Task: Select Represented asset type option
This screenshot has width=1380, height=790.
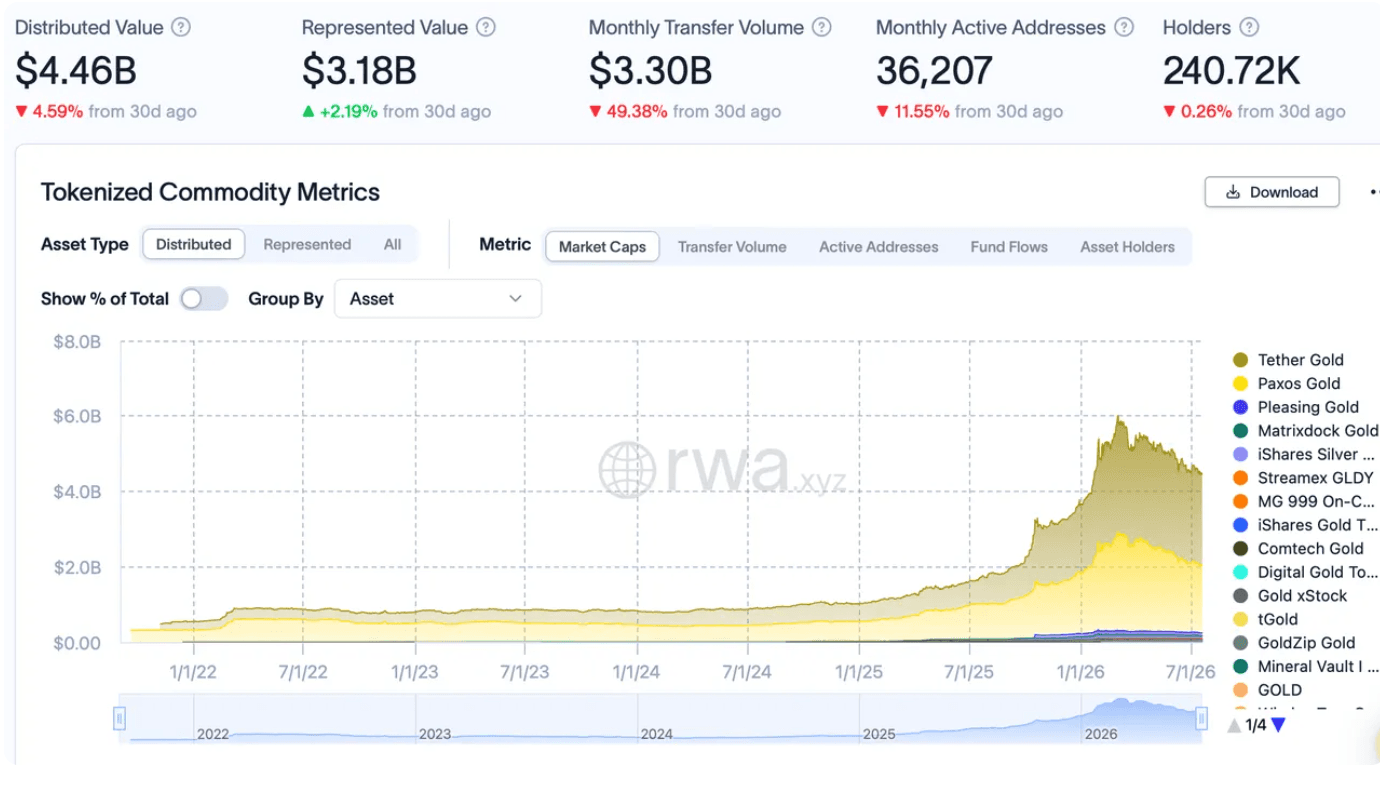Action: coord(307,245)
